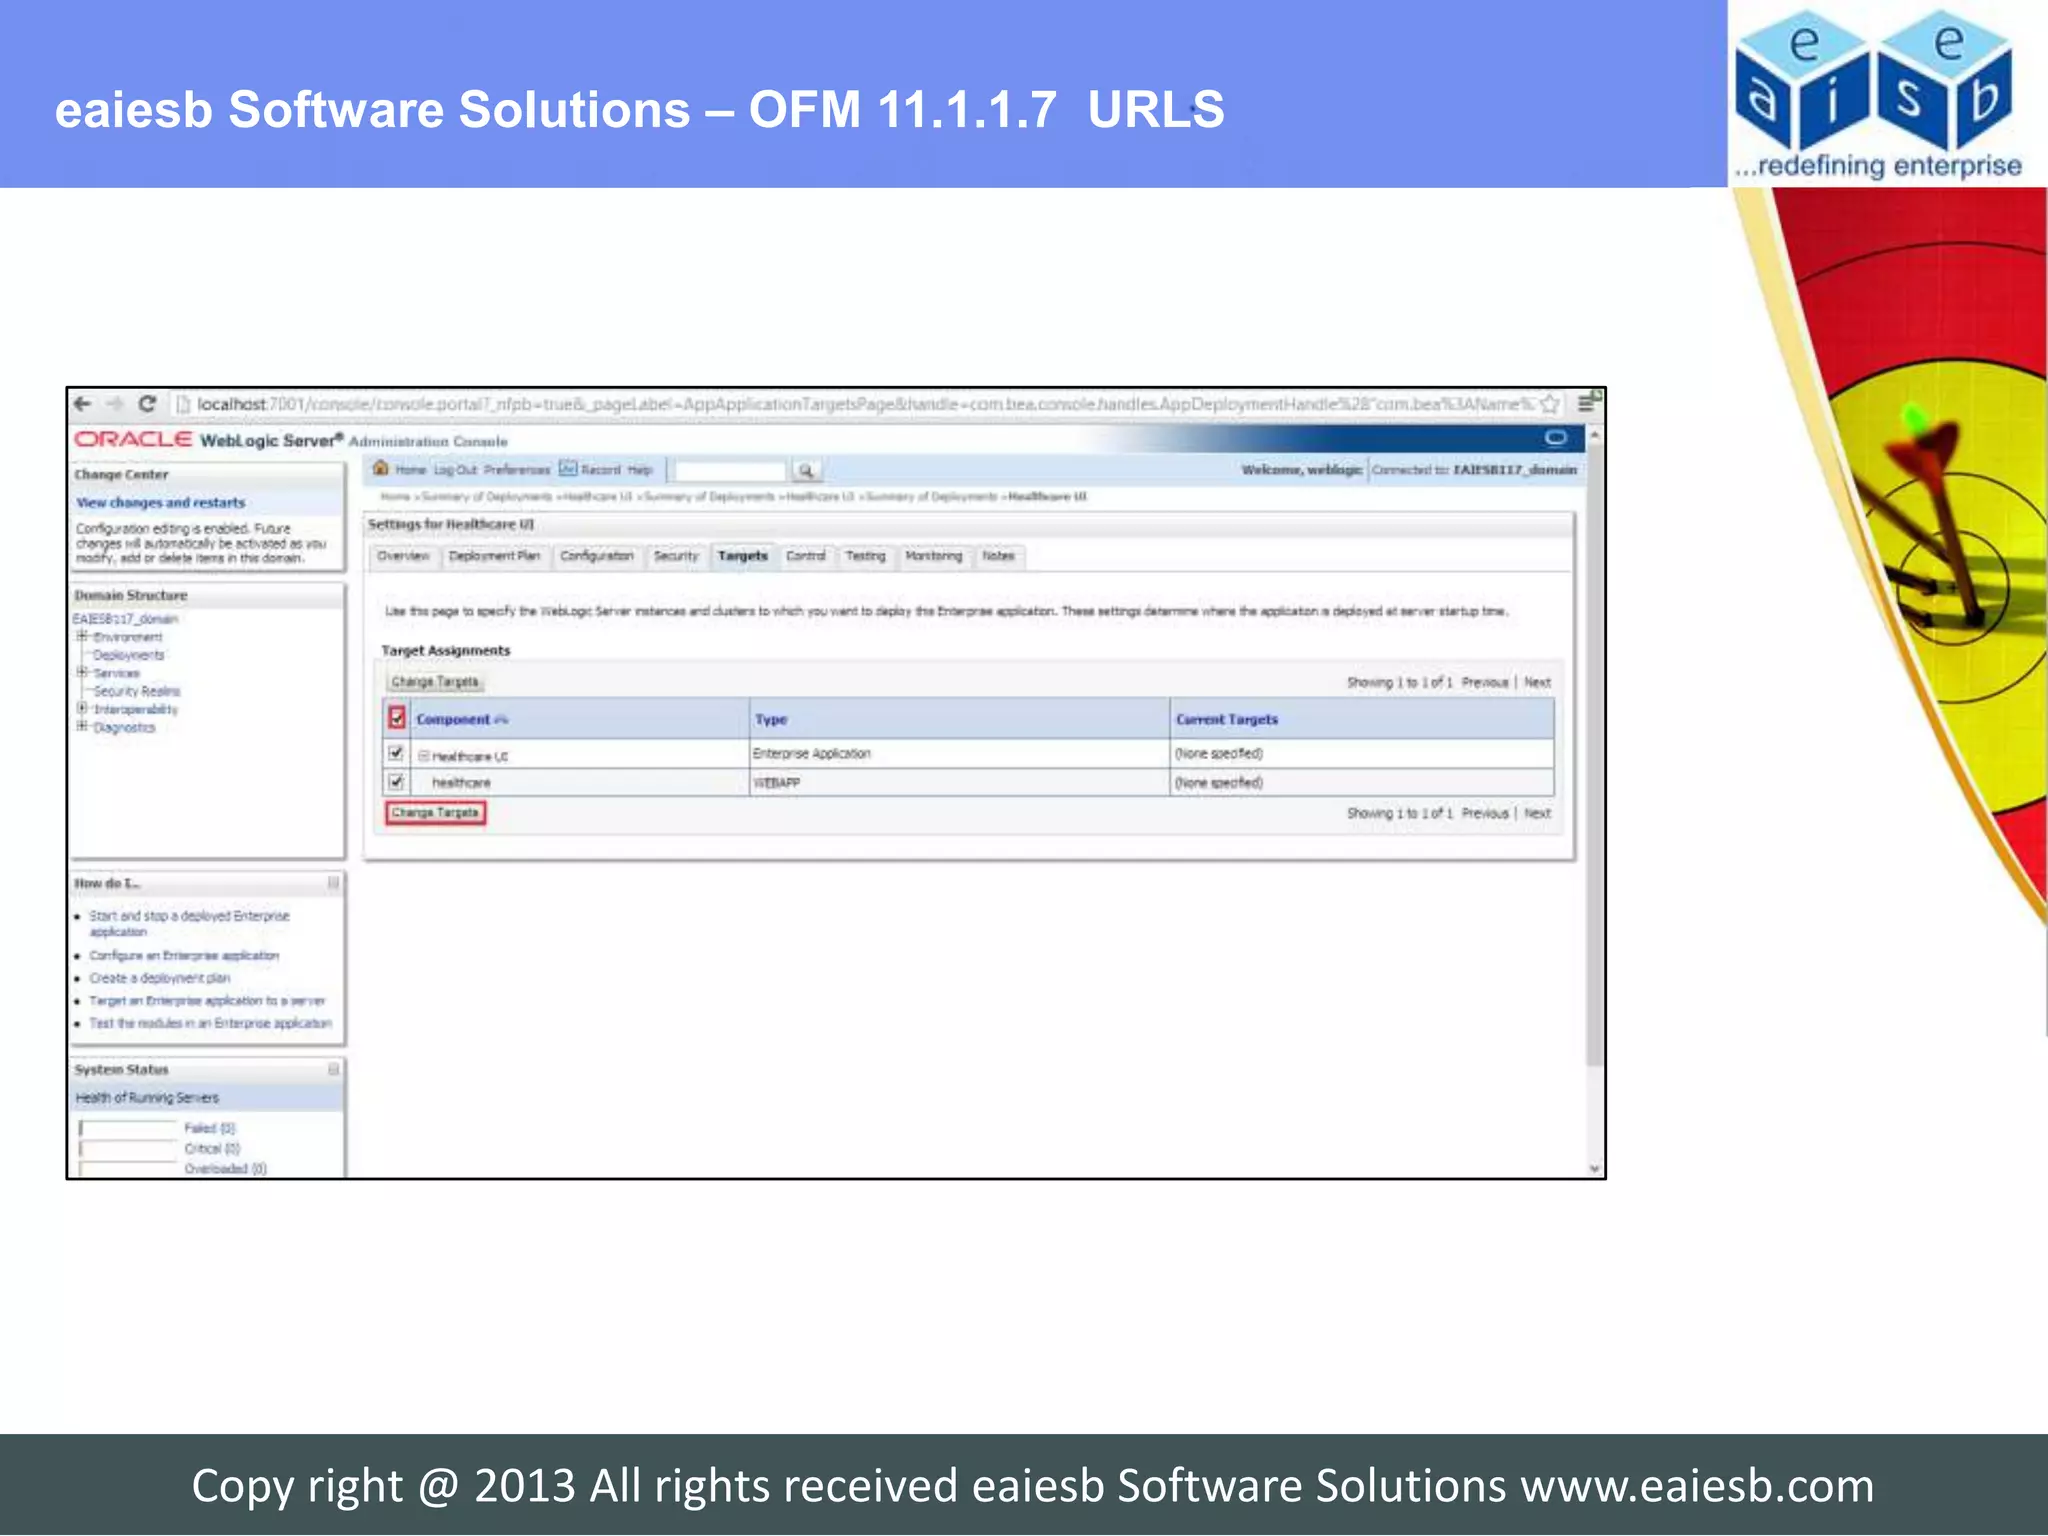The width and height of the screenshot is (2048, 1536).
Task: Open the Control tab
Action: 806,556
